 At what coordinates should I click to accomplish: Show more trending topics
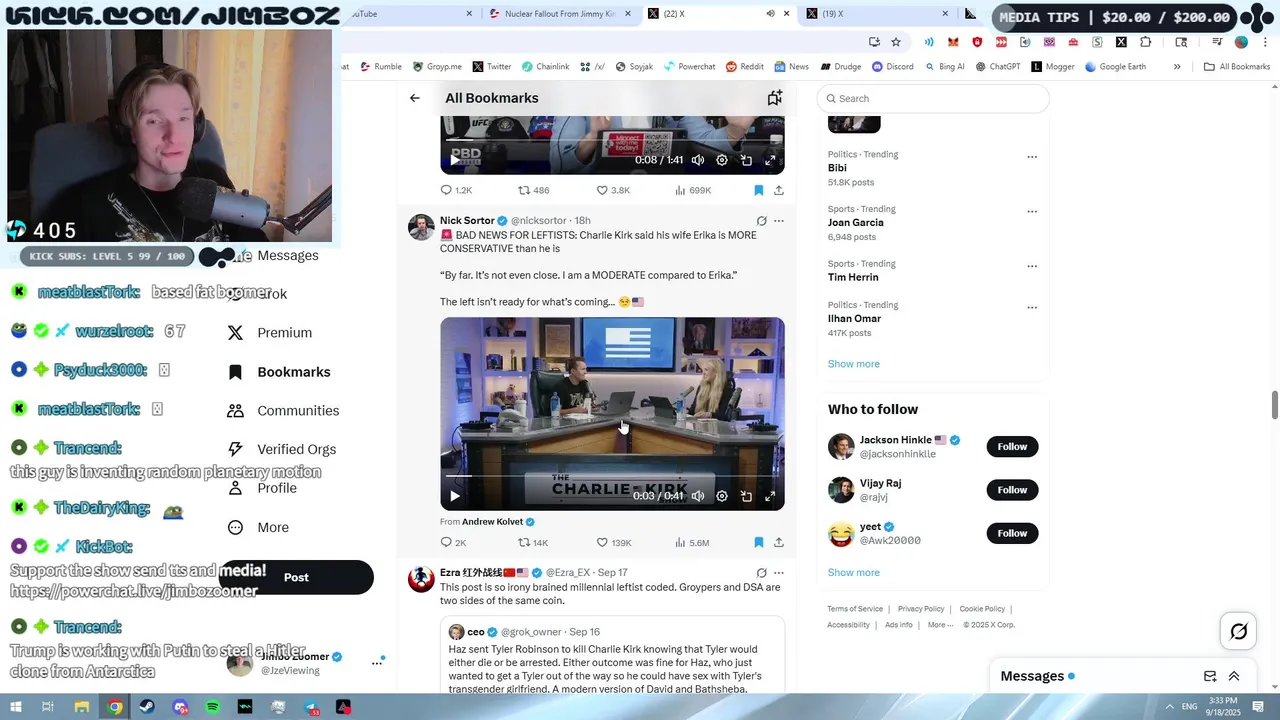click(853, 364)
